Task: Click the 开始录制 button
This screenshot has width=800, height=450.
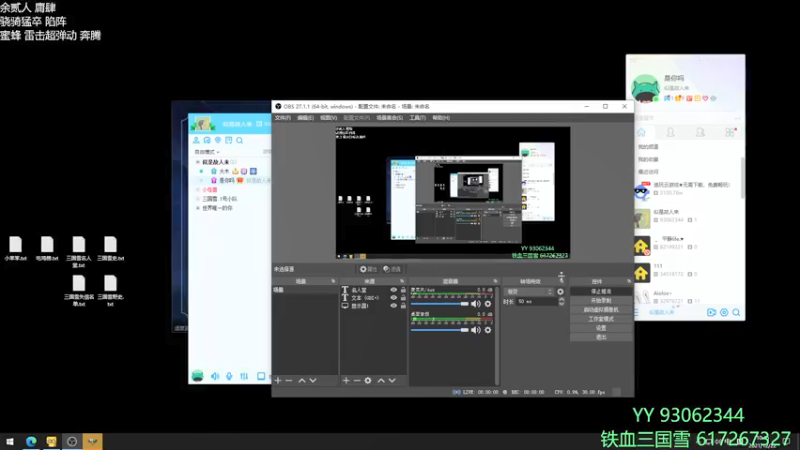Action: [x=601, y=301]
